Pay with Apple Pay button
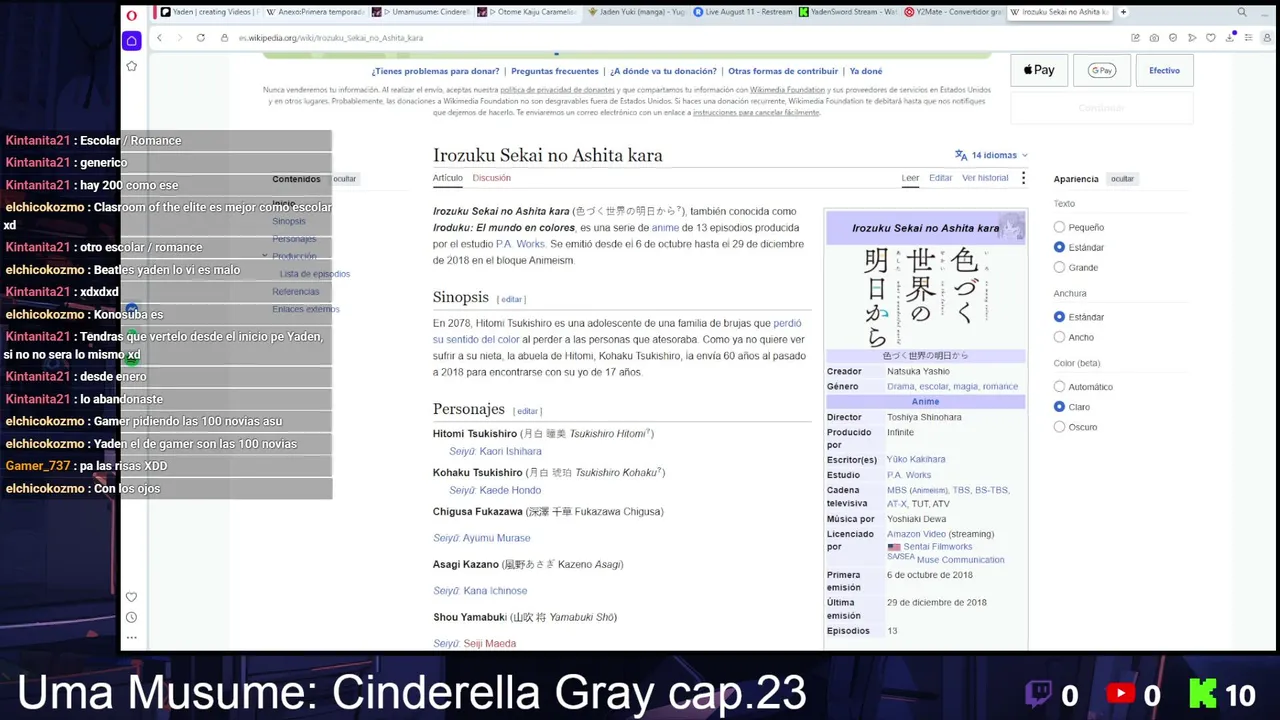This screenshot has height=720, width=1280. point(1039,70)
